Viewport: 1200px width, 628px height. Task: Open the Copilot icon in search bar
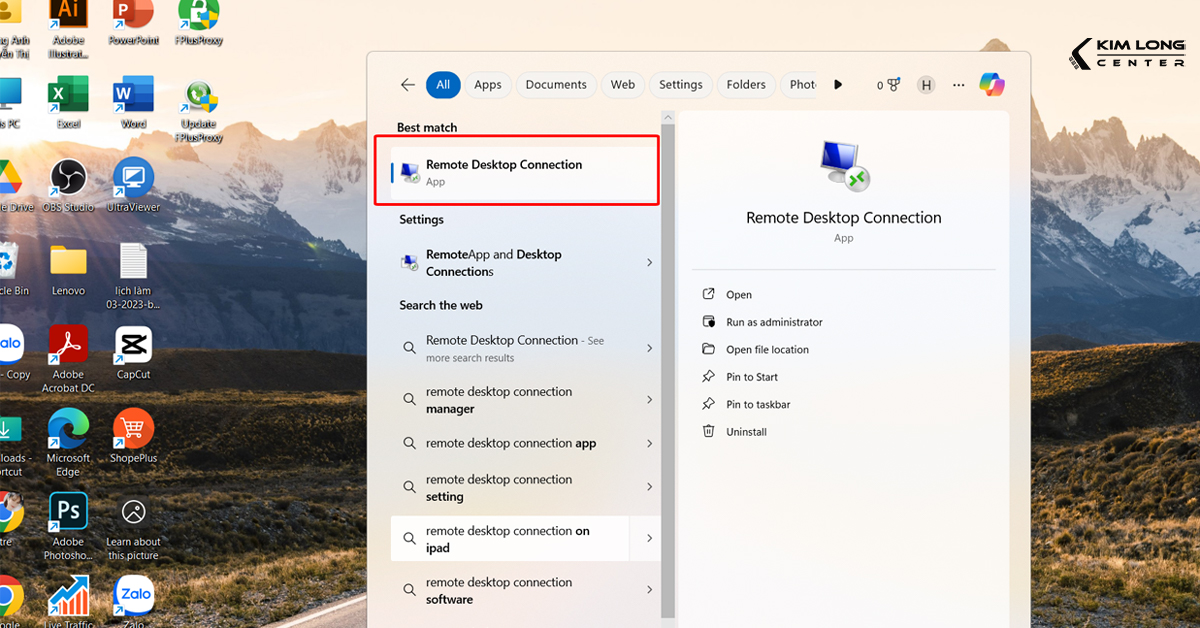click(x=990, y=85)
